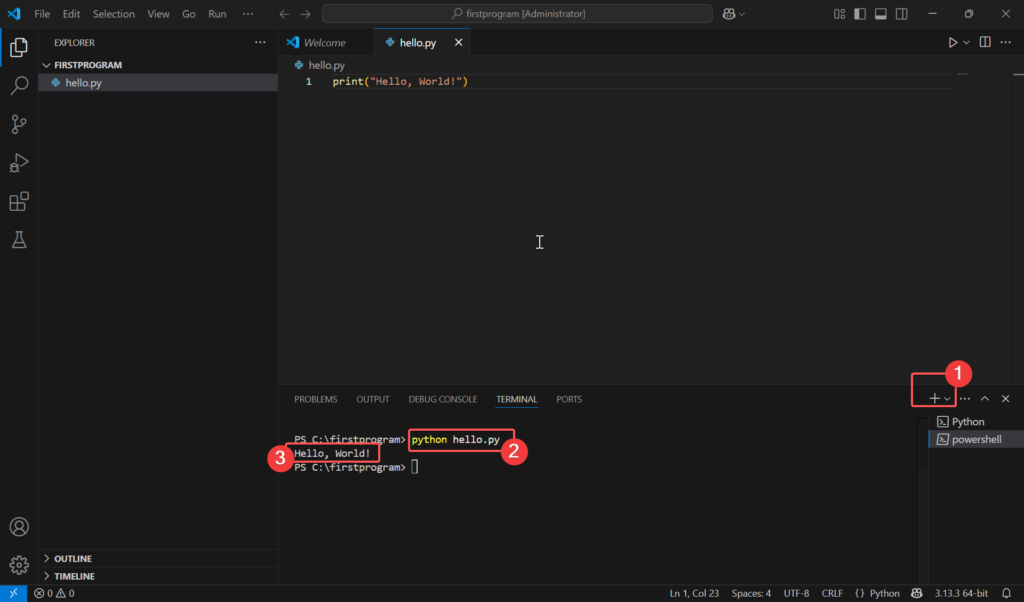Viewport: 1024px width, 602px height.
Task: Open terminal panel more actions ellipsis
Action: [965, 398]
